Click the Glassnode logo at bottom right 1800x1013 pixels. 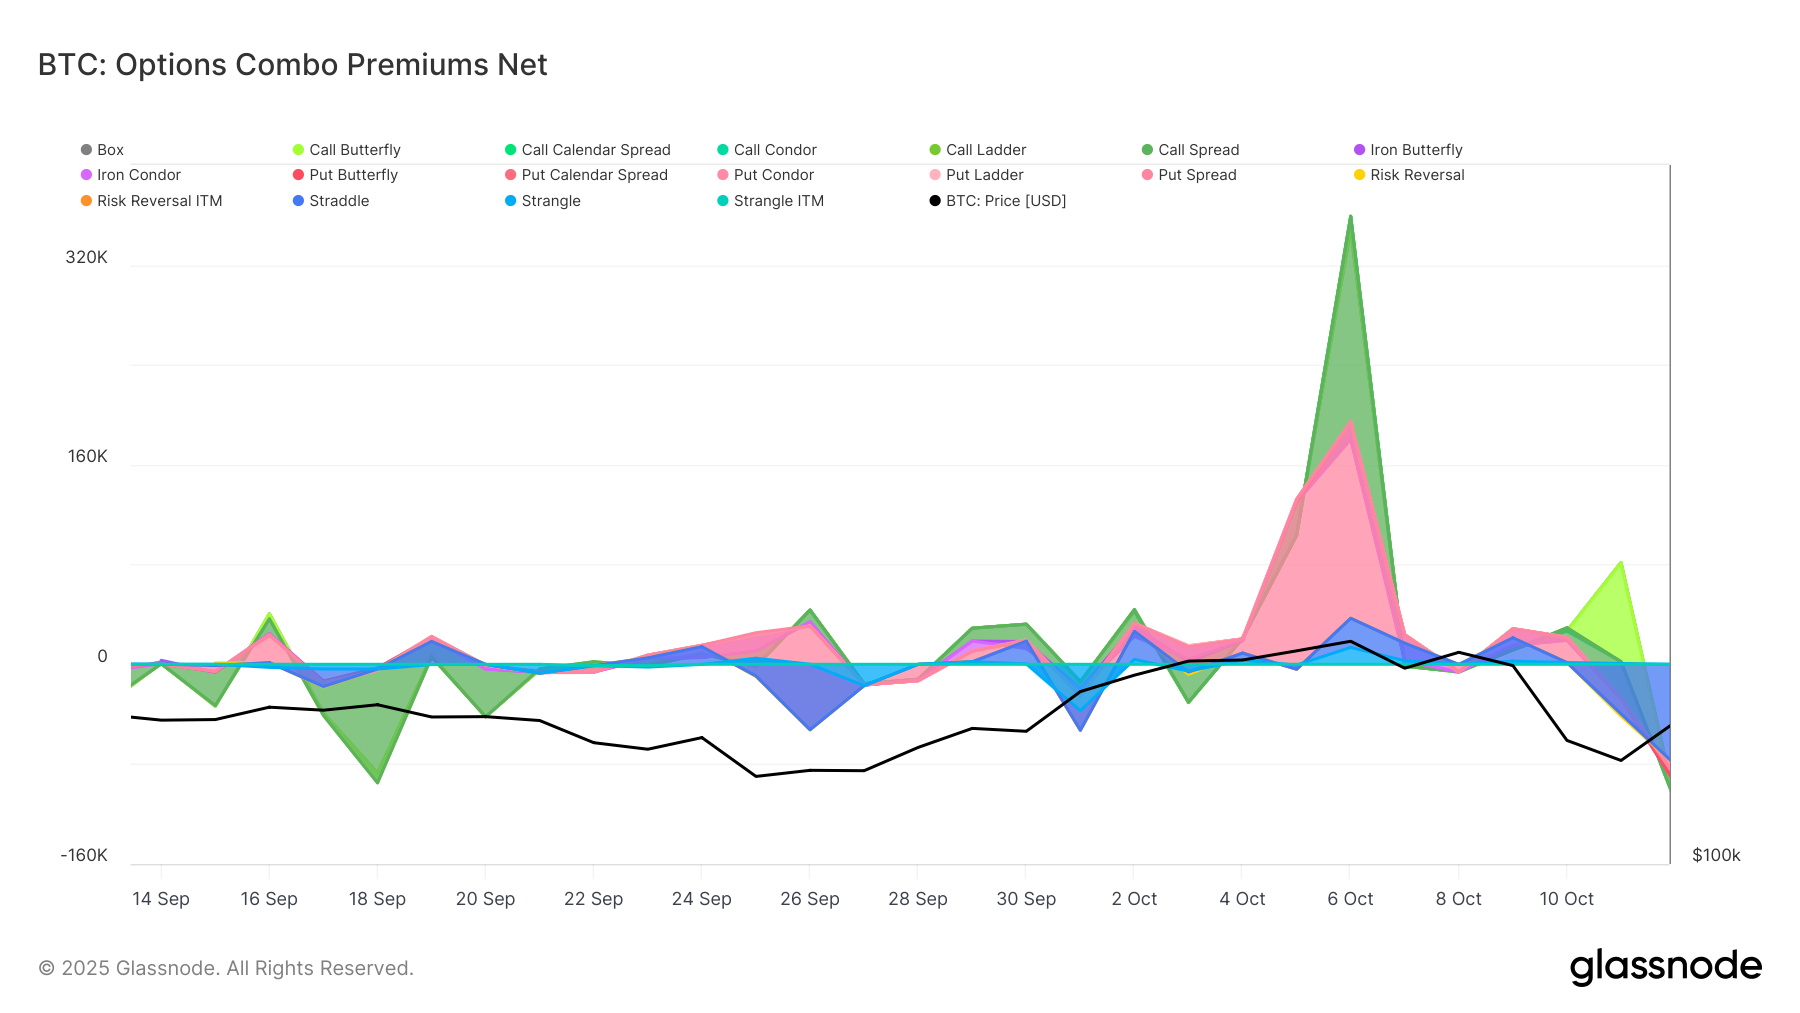click(x=1667, y=966)
